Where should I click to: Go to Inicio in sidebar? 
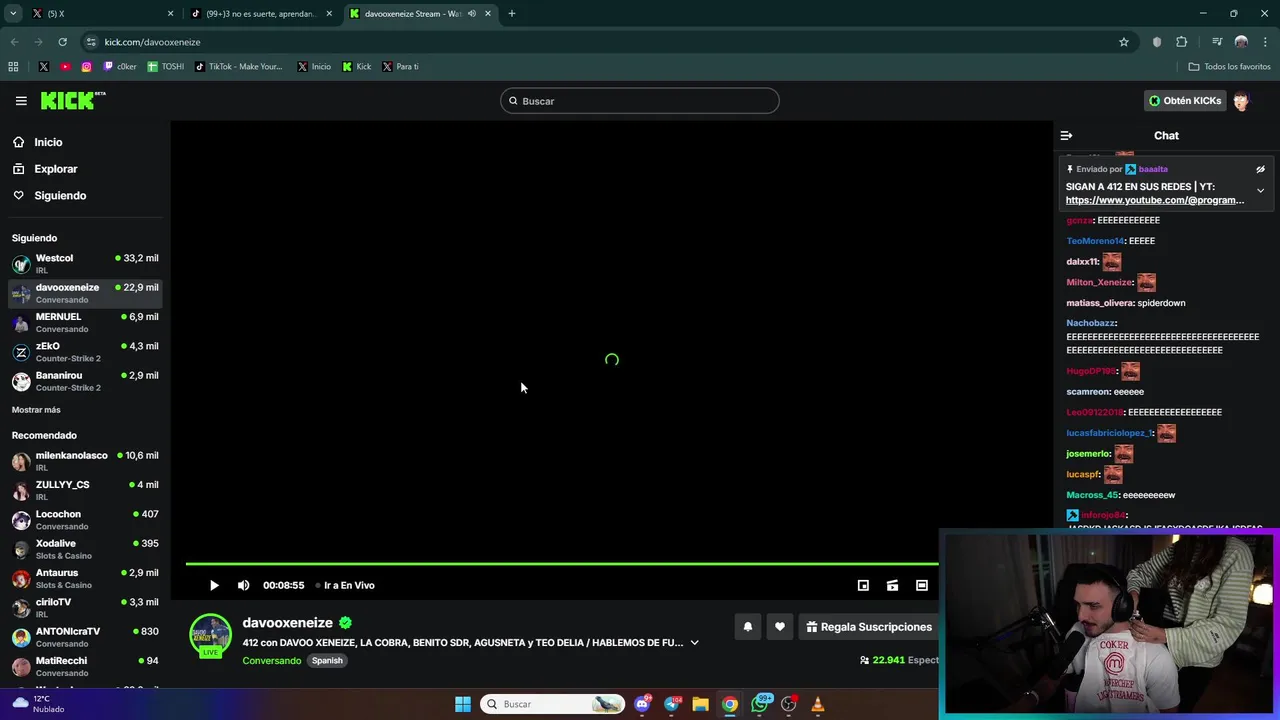coord(47,142)
